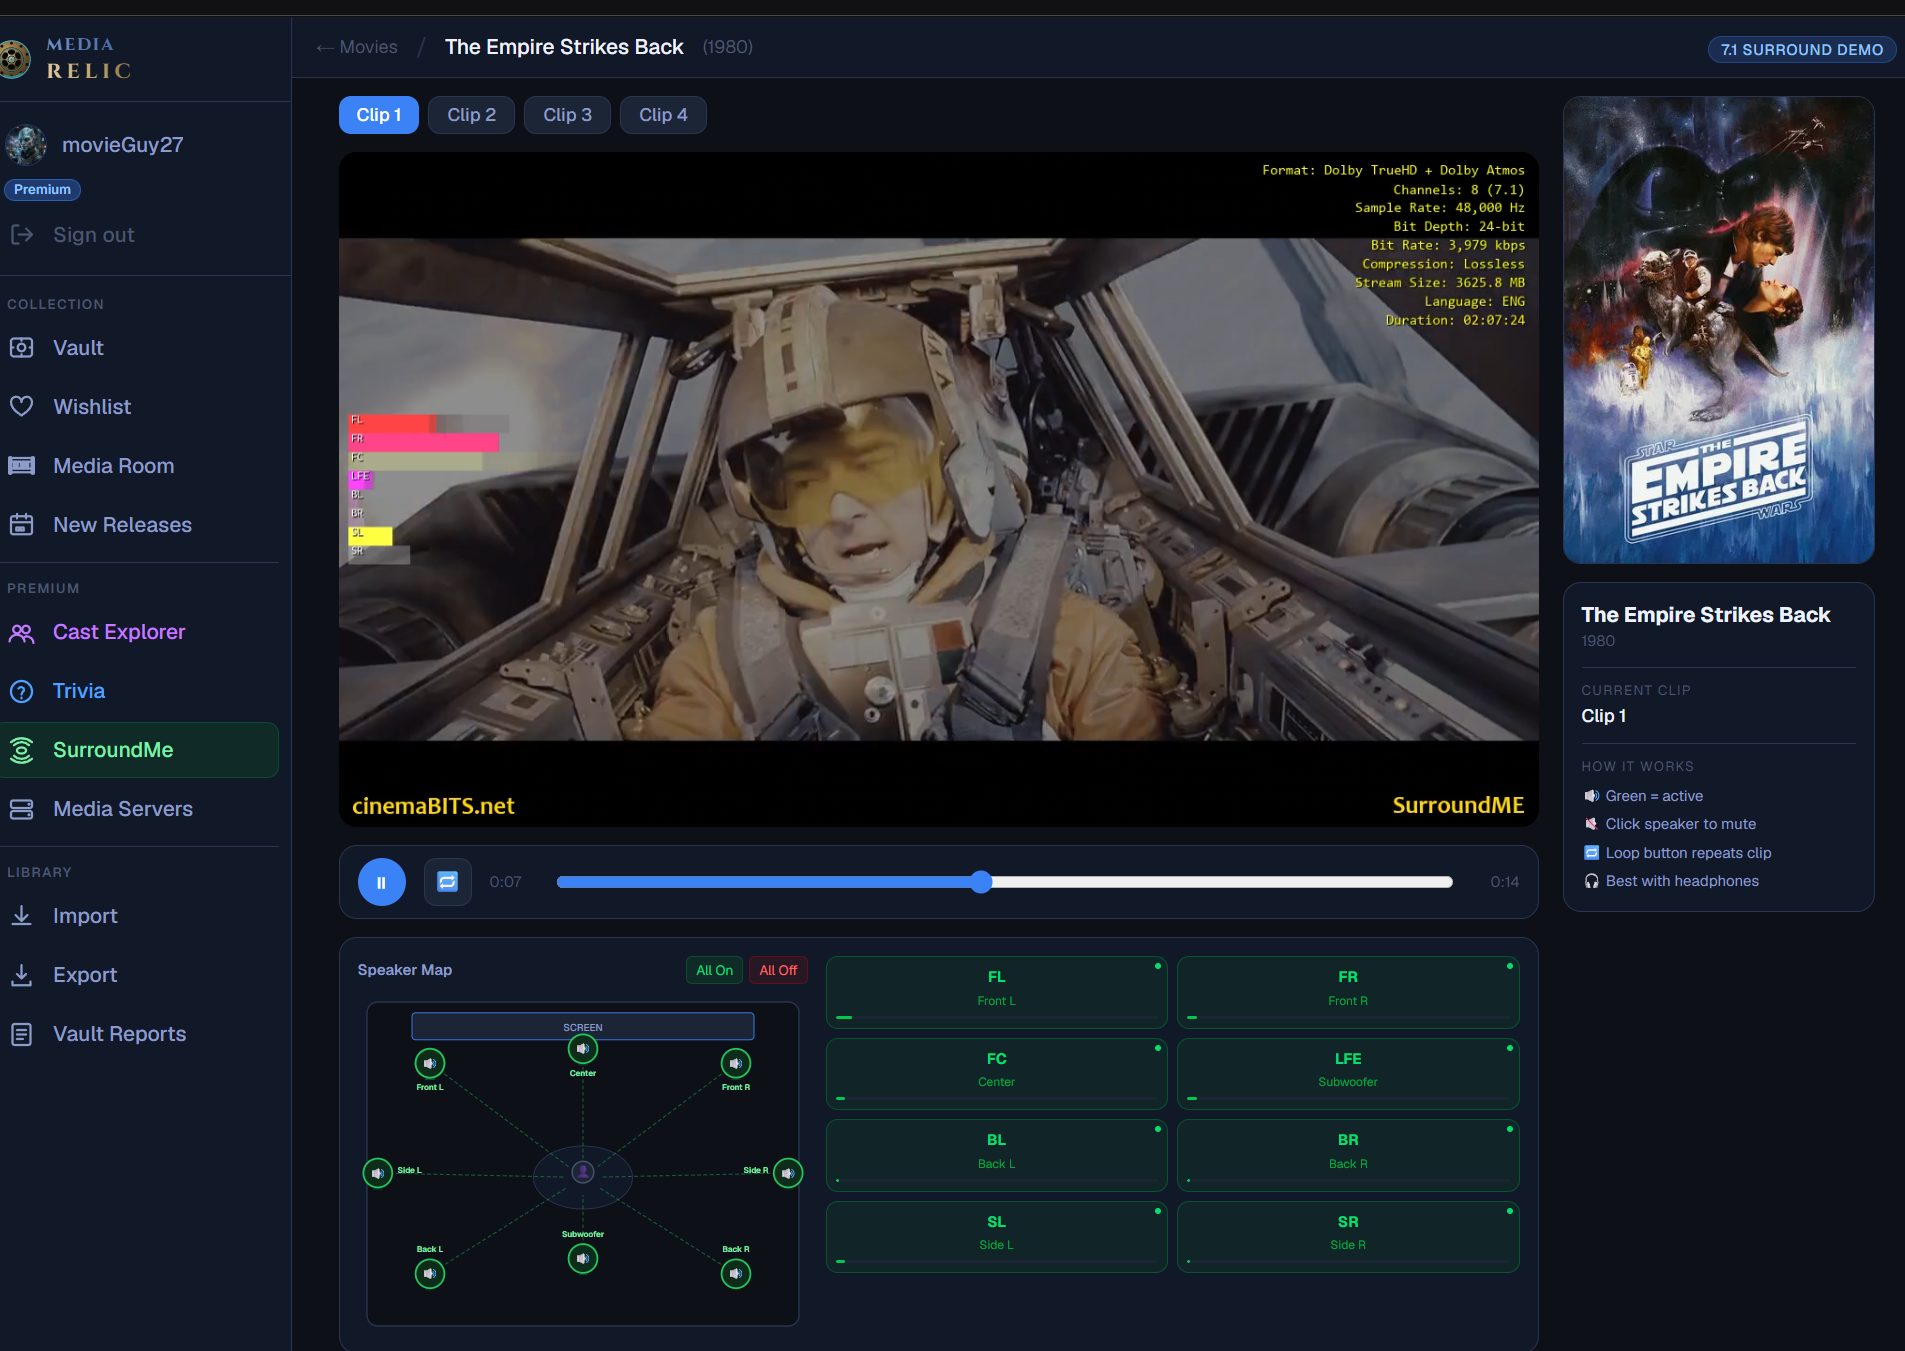The image size is (1905, 1351).
Task: Open the Vault sidebar icon
Action: (22, 348)
